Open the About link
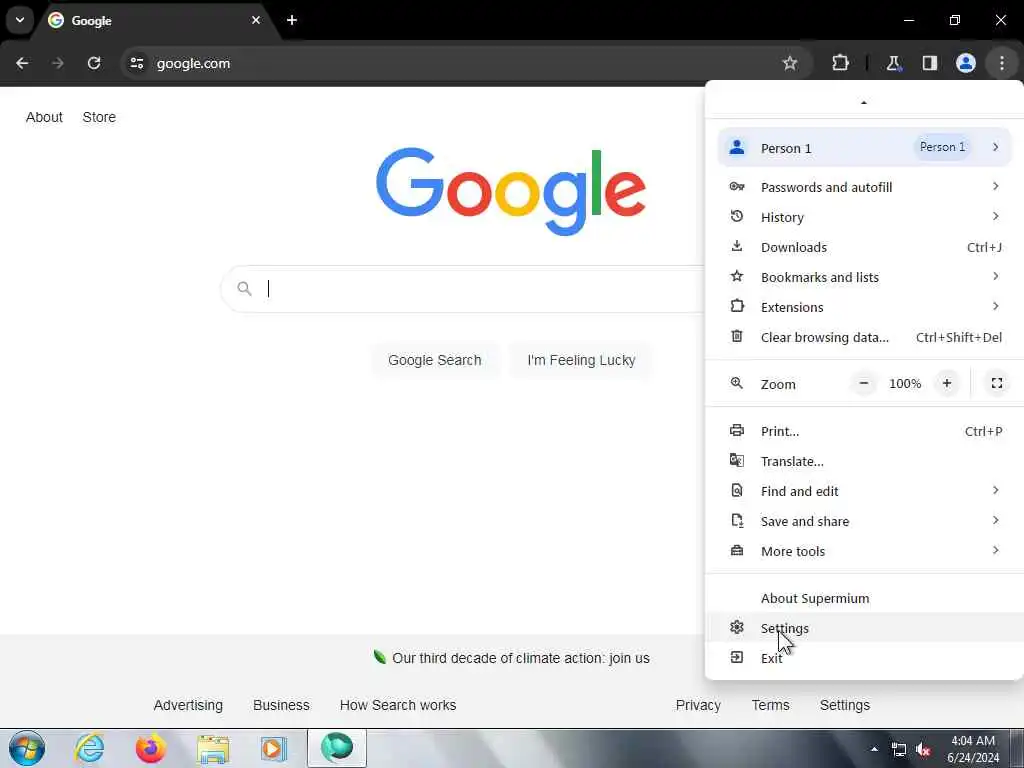Screen dimensions: 1024x768 pyautogui.click(x=44, y=118)
